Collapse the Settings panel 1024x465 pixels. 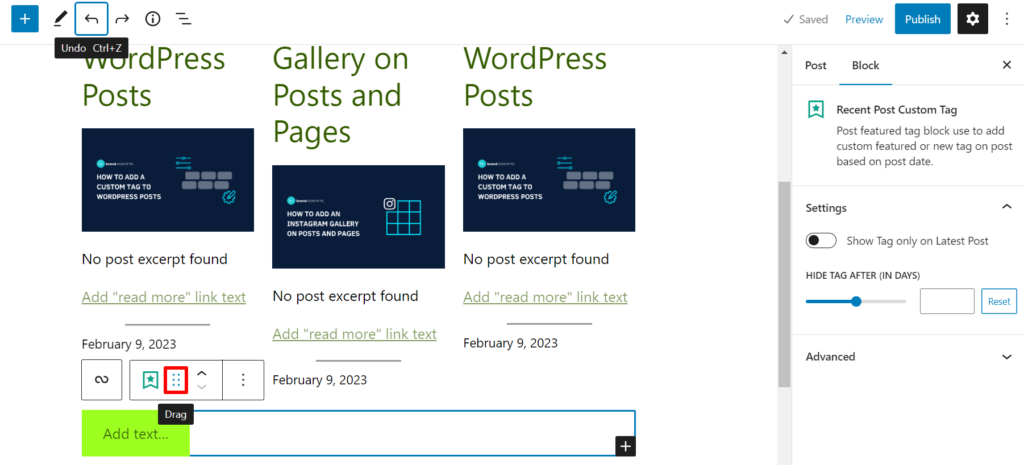coord(1006,207)
